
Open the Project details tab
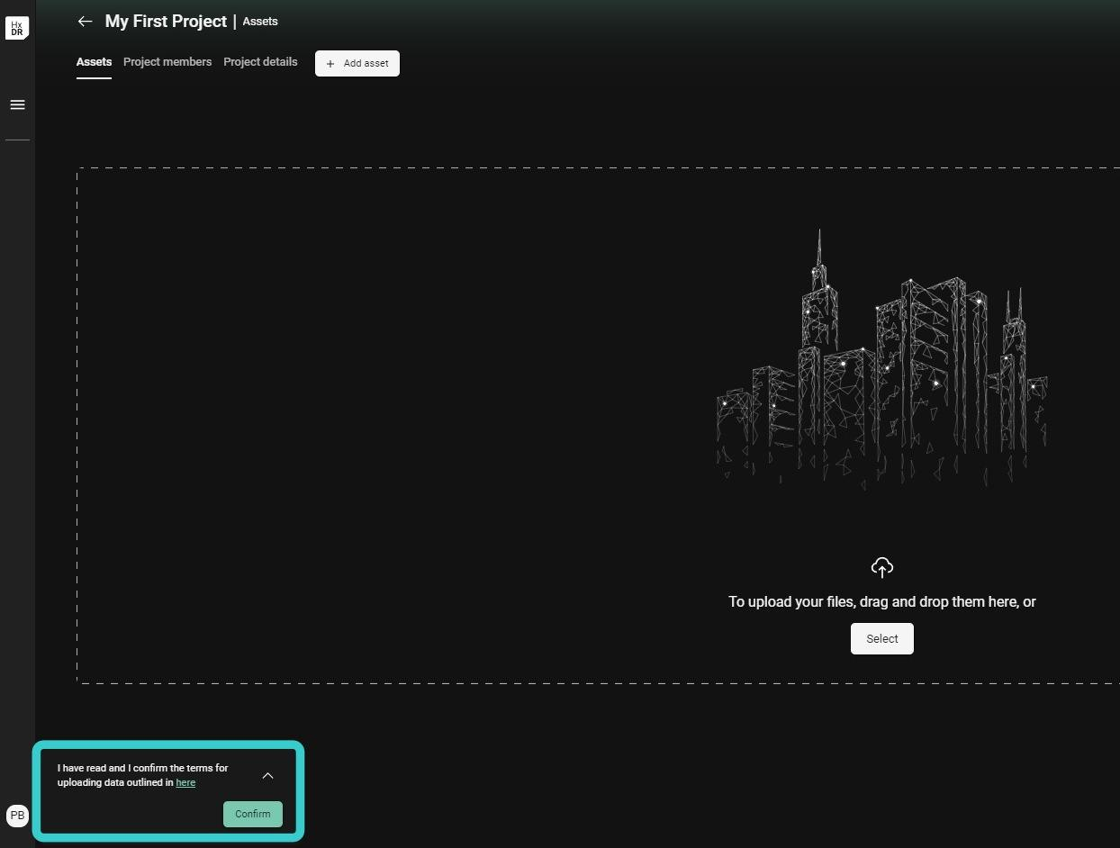coord(260,62)
